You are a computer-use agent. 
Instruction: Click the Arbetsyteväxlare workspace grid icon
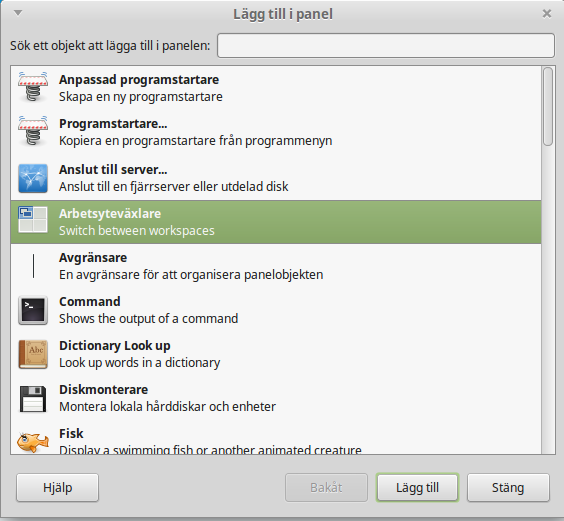(x=33, y=219)
